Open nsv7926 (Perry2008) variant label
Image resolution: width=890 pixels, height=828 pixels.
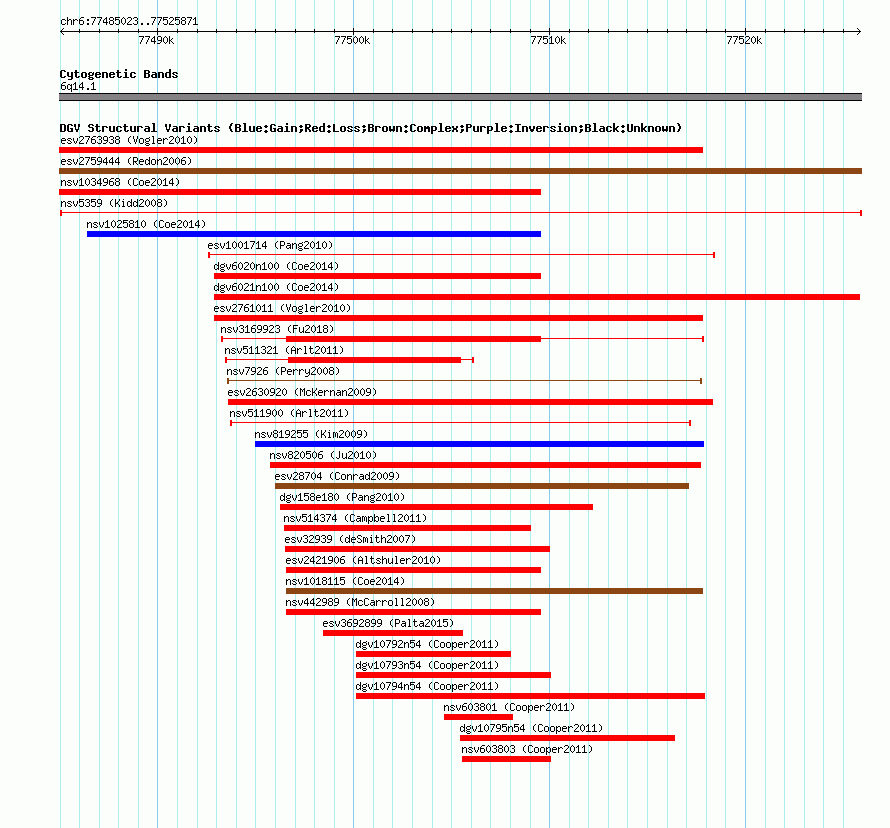pyautogui.click(x=283, y=371)
